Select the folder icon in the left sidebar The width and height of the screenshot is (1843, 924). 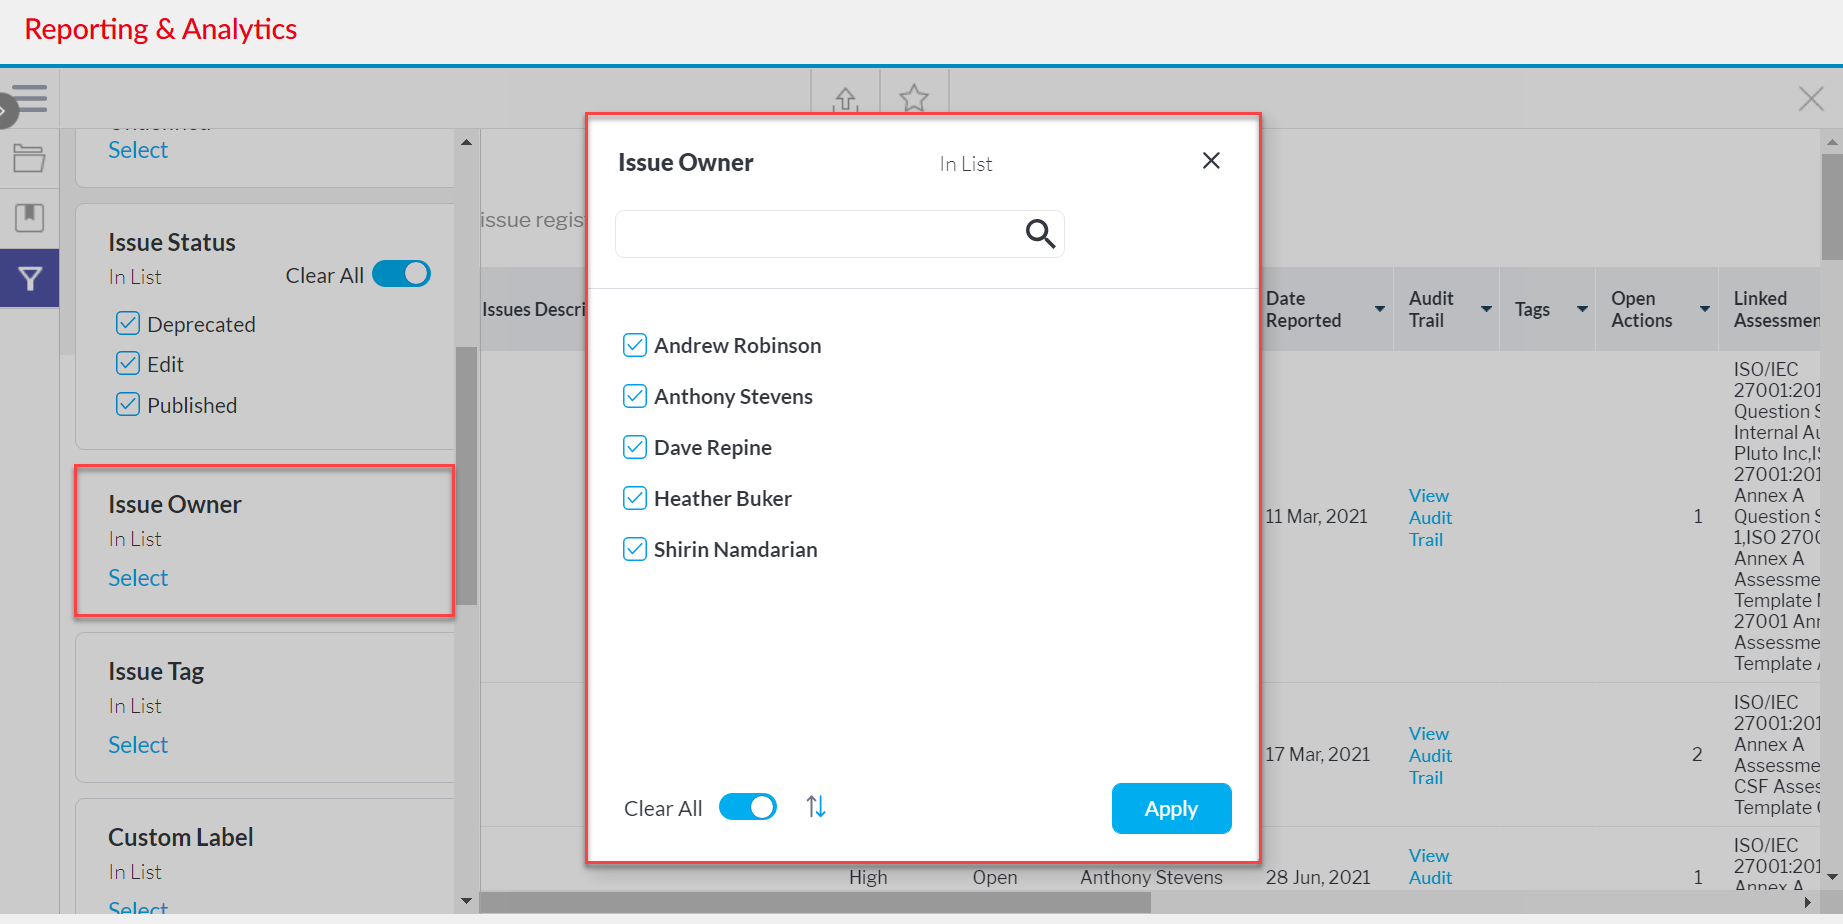30,158
